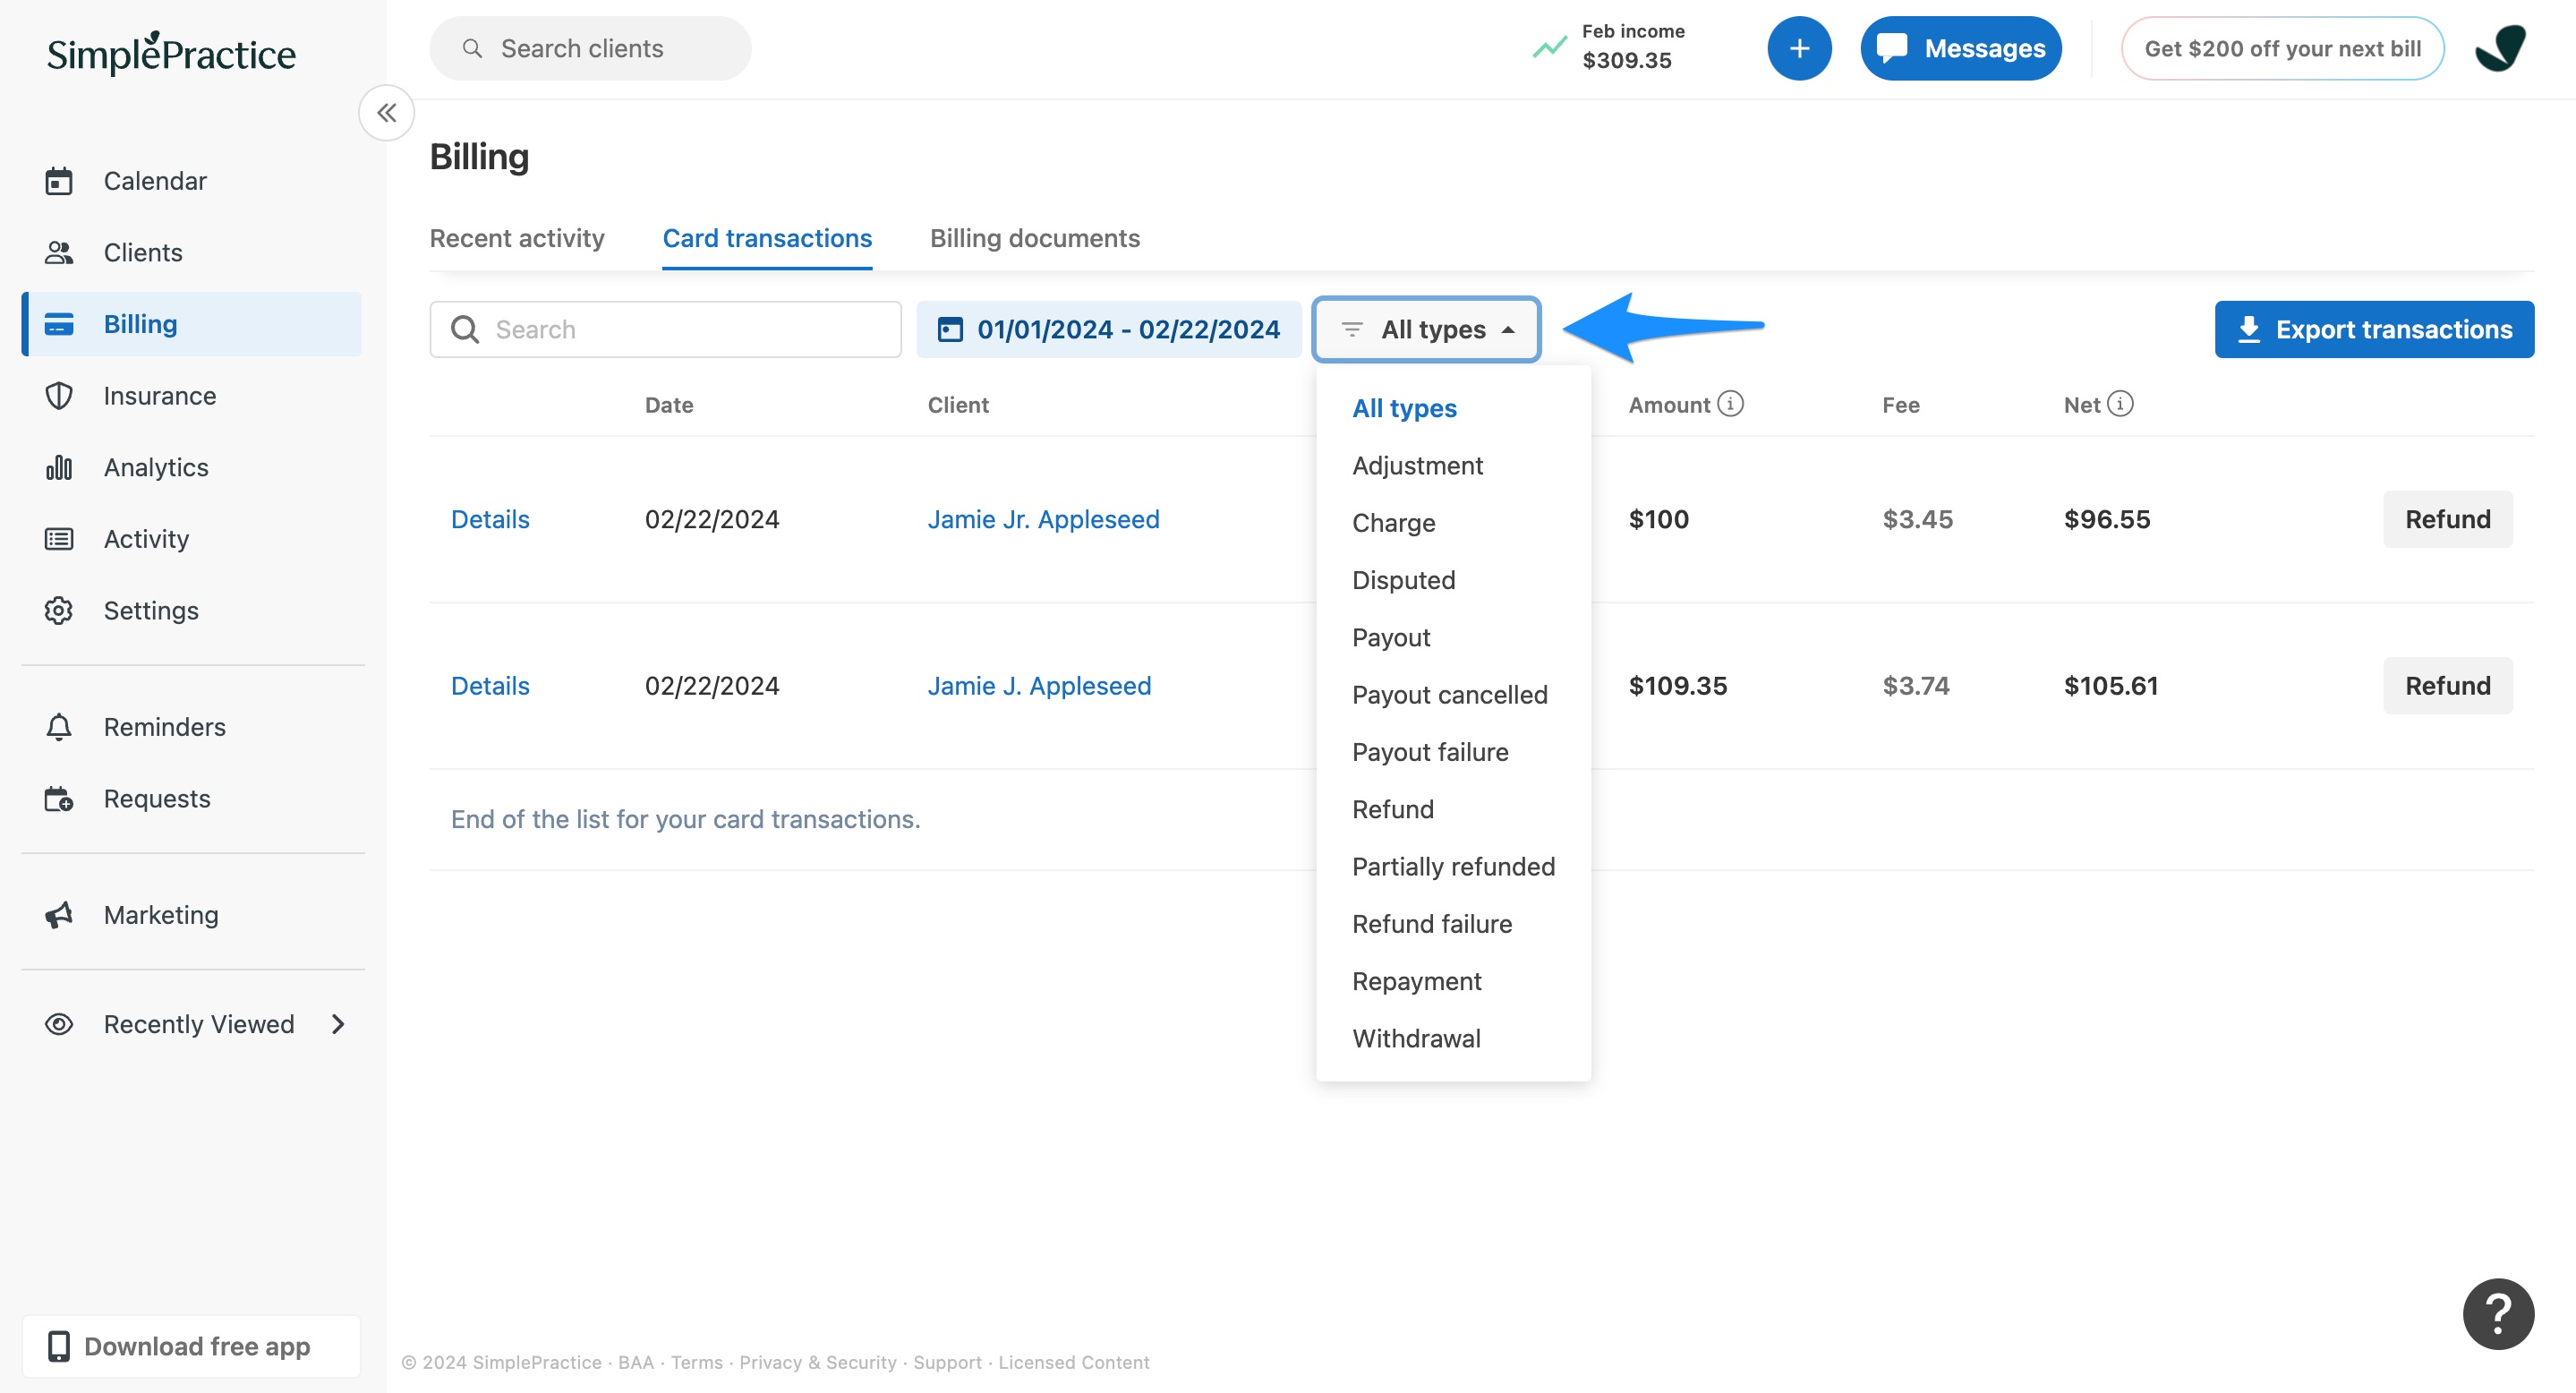Collapse the All types filter dropdown

pos(1426,329)
